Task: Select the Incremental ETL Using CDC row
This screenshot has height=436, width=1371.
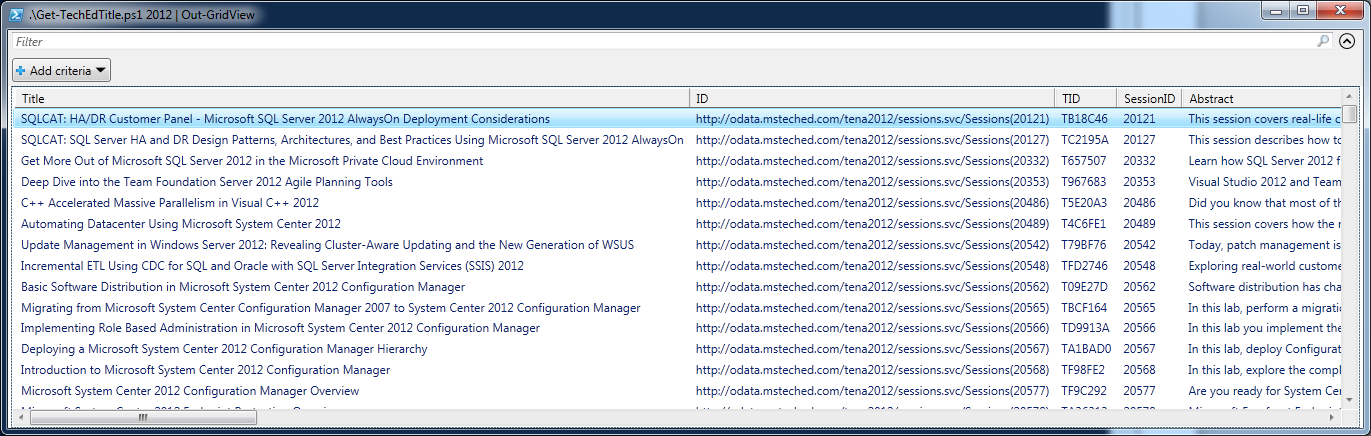Action: (x=272, y=266)
